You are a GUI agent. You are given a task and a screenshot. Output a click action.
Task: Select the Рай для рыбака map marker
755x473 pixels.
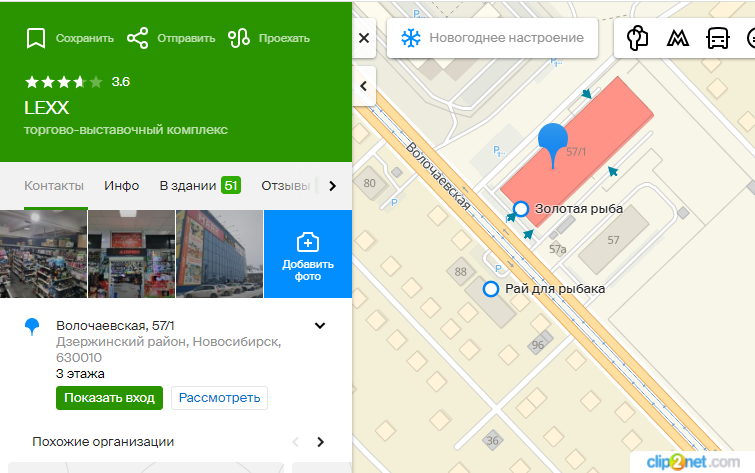[490, 289]
